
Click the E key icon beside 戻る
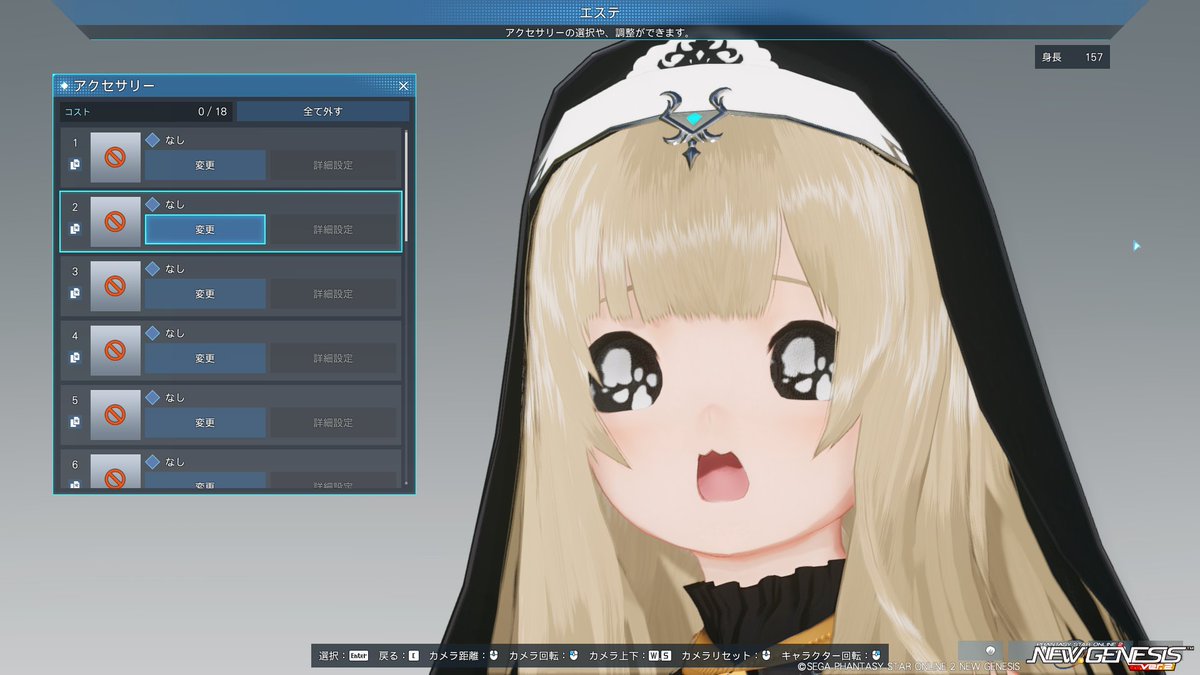(x=413, y=656)
